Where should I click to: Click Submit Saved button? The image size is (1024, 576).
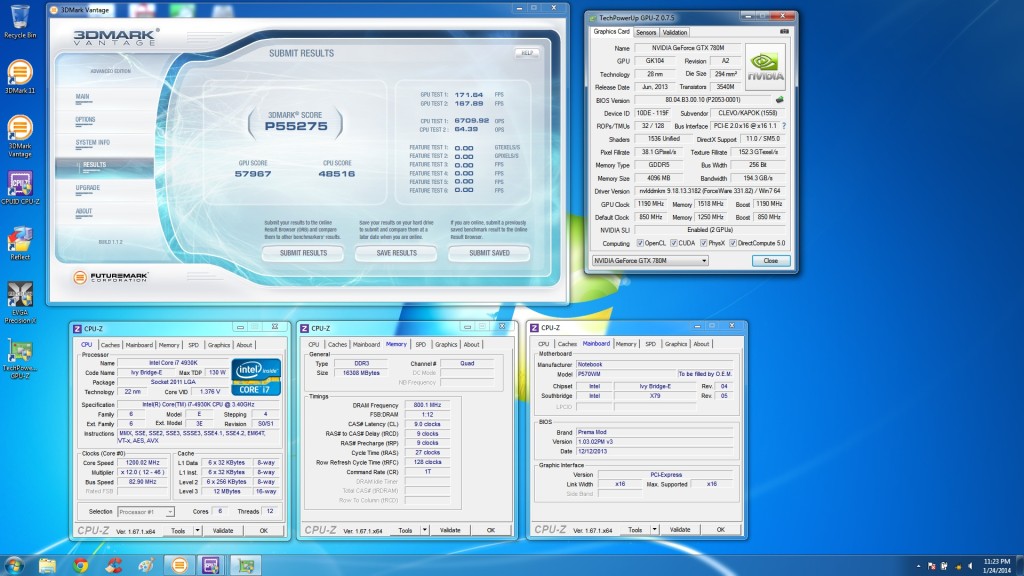(489, 253)
